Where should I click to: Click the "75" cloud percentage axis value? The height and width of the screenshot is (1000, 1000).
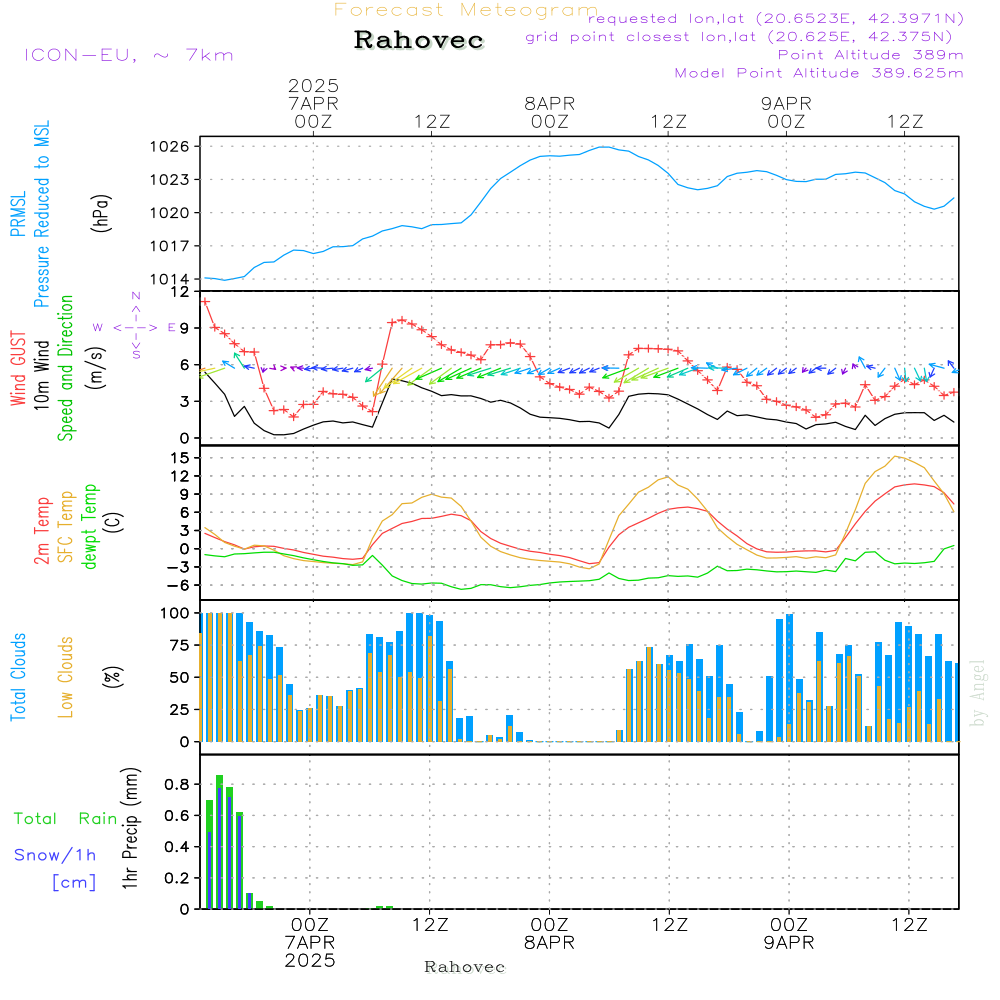tap(180, 645)
